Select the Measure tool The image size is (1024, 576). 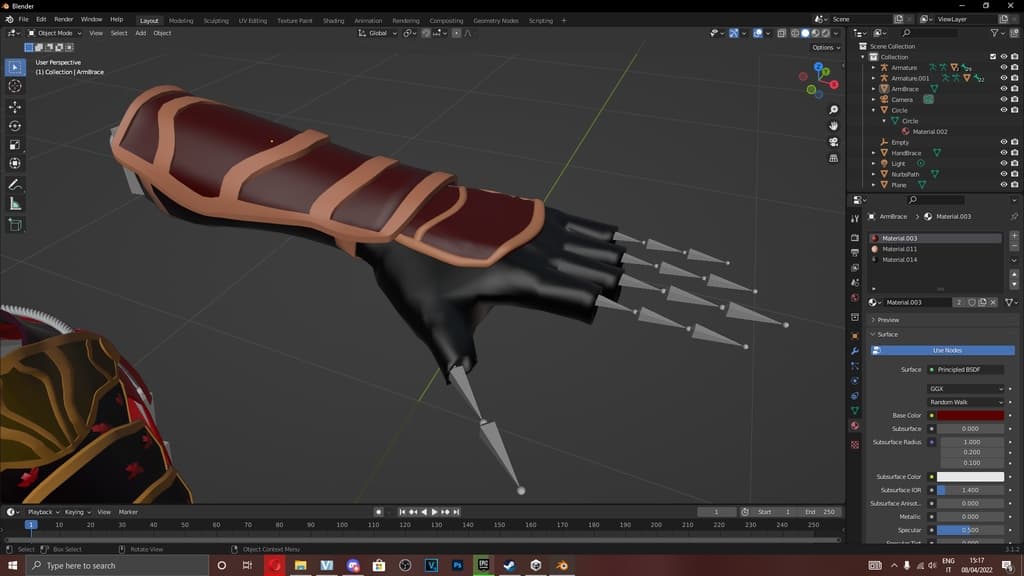[15, 204]
